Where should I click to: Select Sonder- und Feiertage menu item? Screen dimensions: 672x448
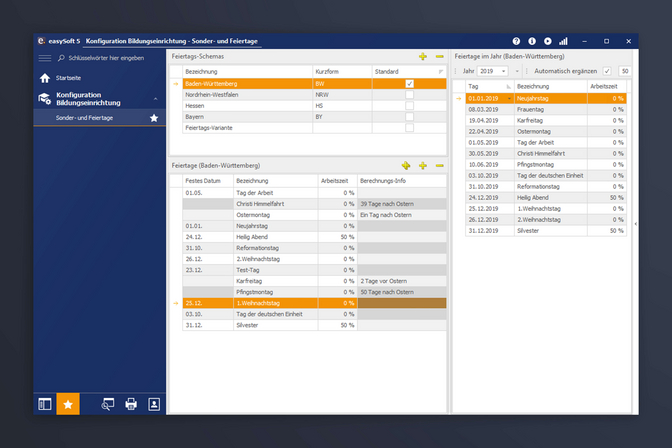click(x=84, y=118)
